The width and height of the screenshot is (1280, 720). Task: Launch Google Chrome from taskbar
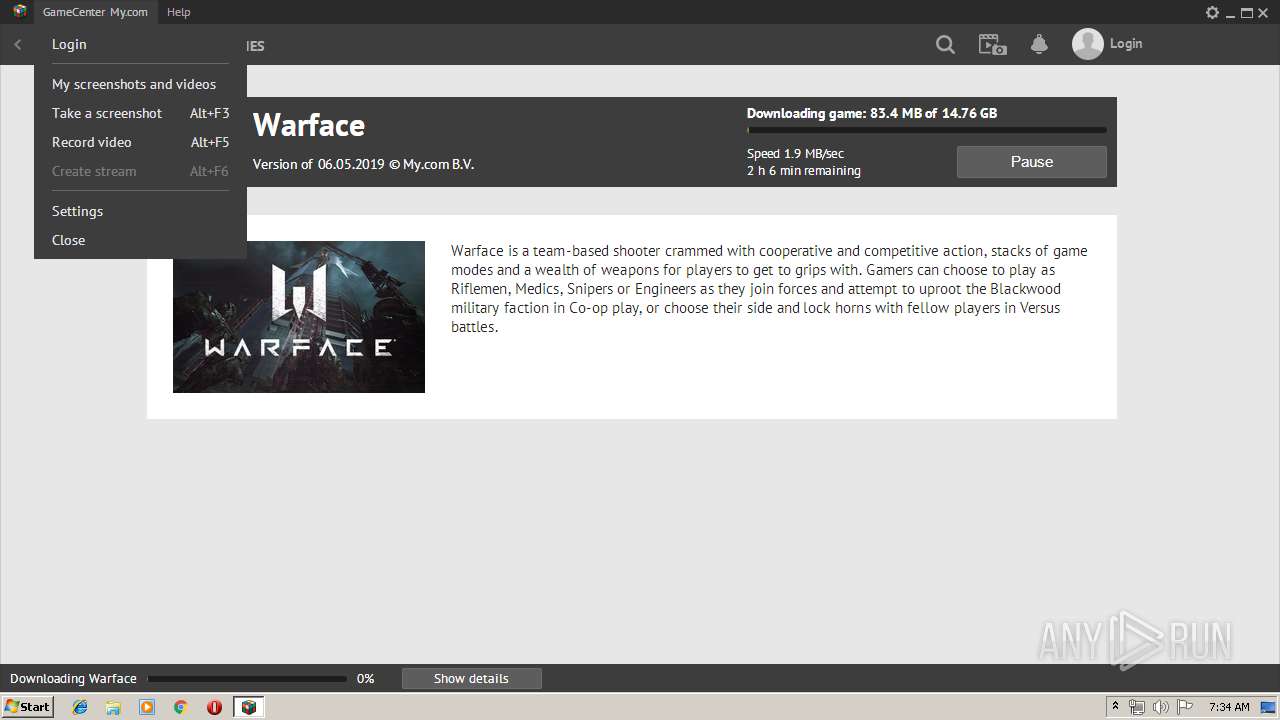click(180, 707)
